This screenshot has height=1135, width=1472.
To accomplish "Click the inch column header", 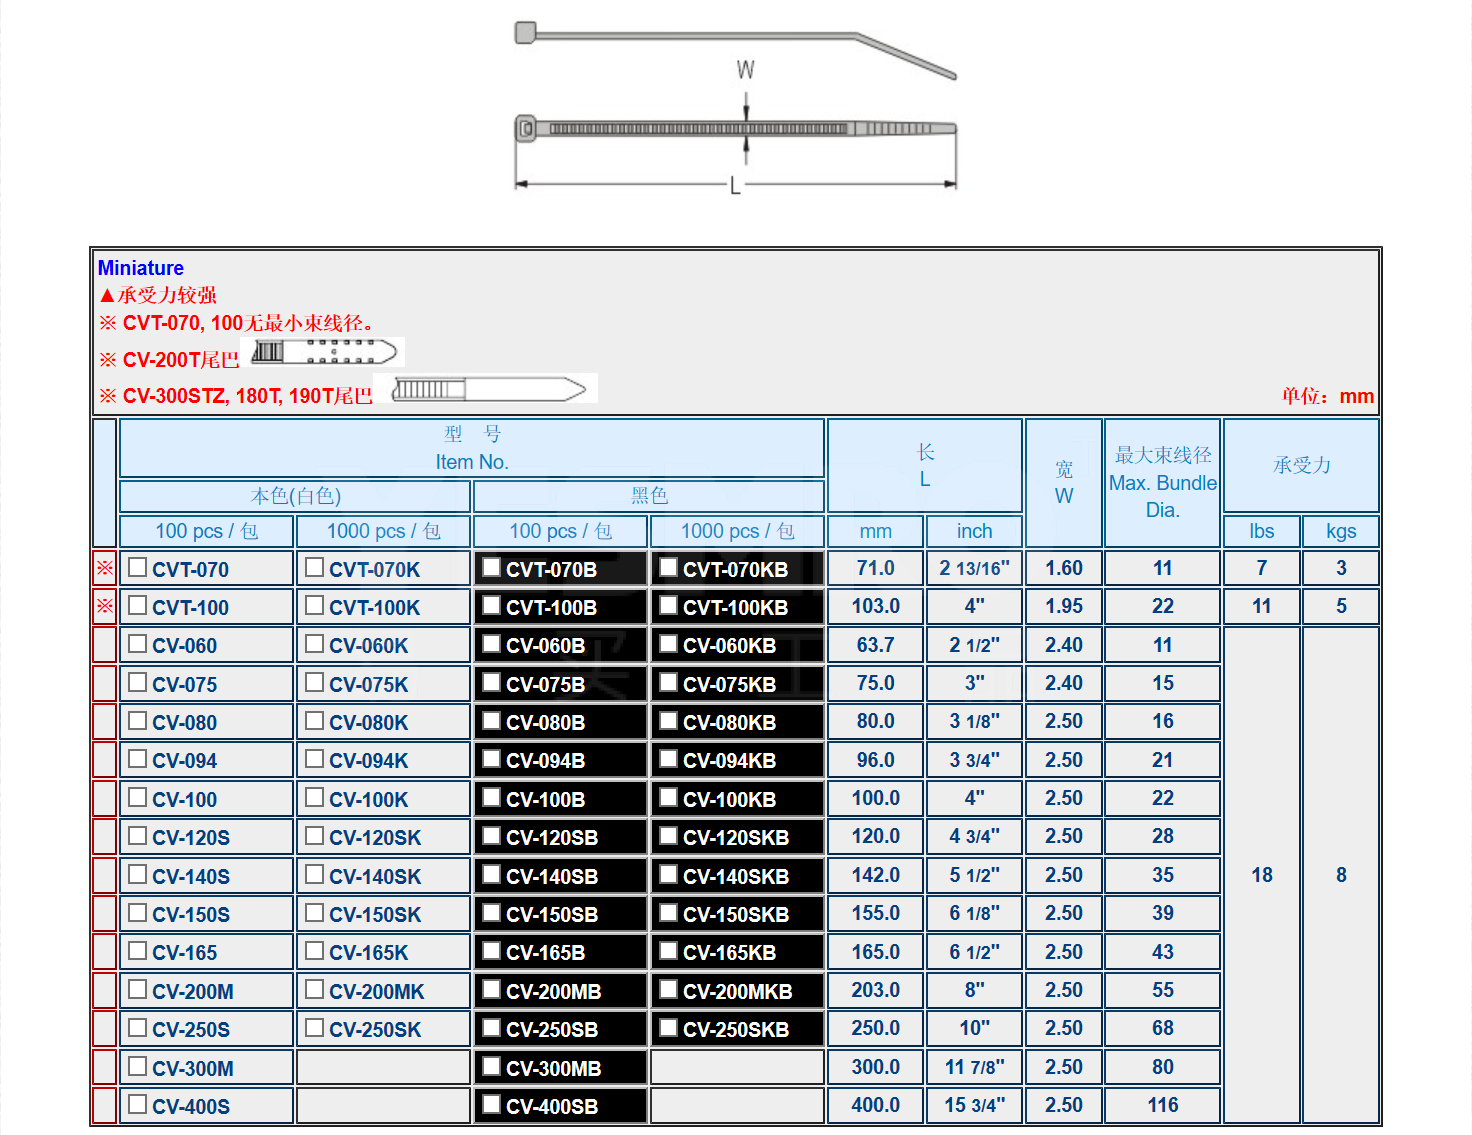I will tap(975, 531).
